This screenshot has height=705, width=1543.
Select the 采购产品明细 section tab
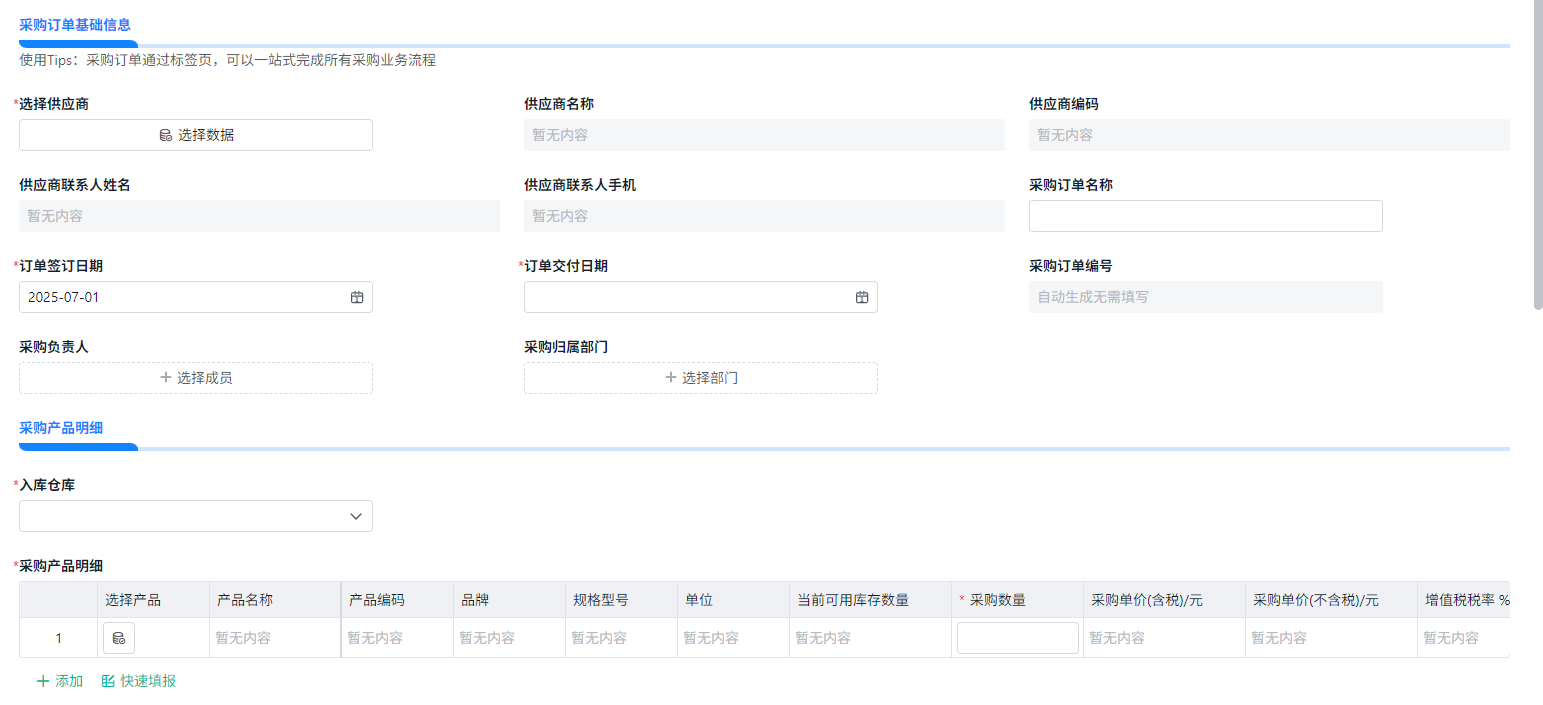pyautogui.click(x=61, y=428)
